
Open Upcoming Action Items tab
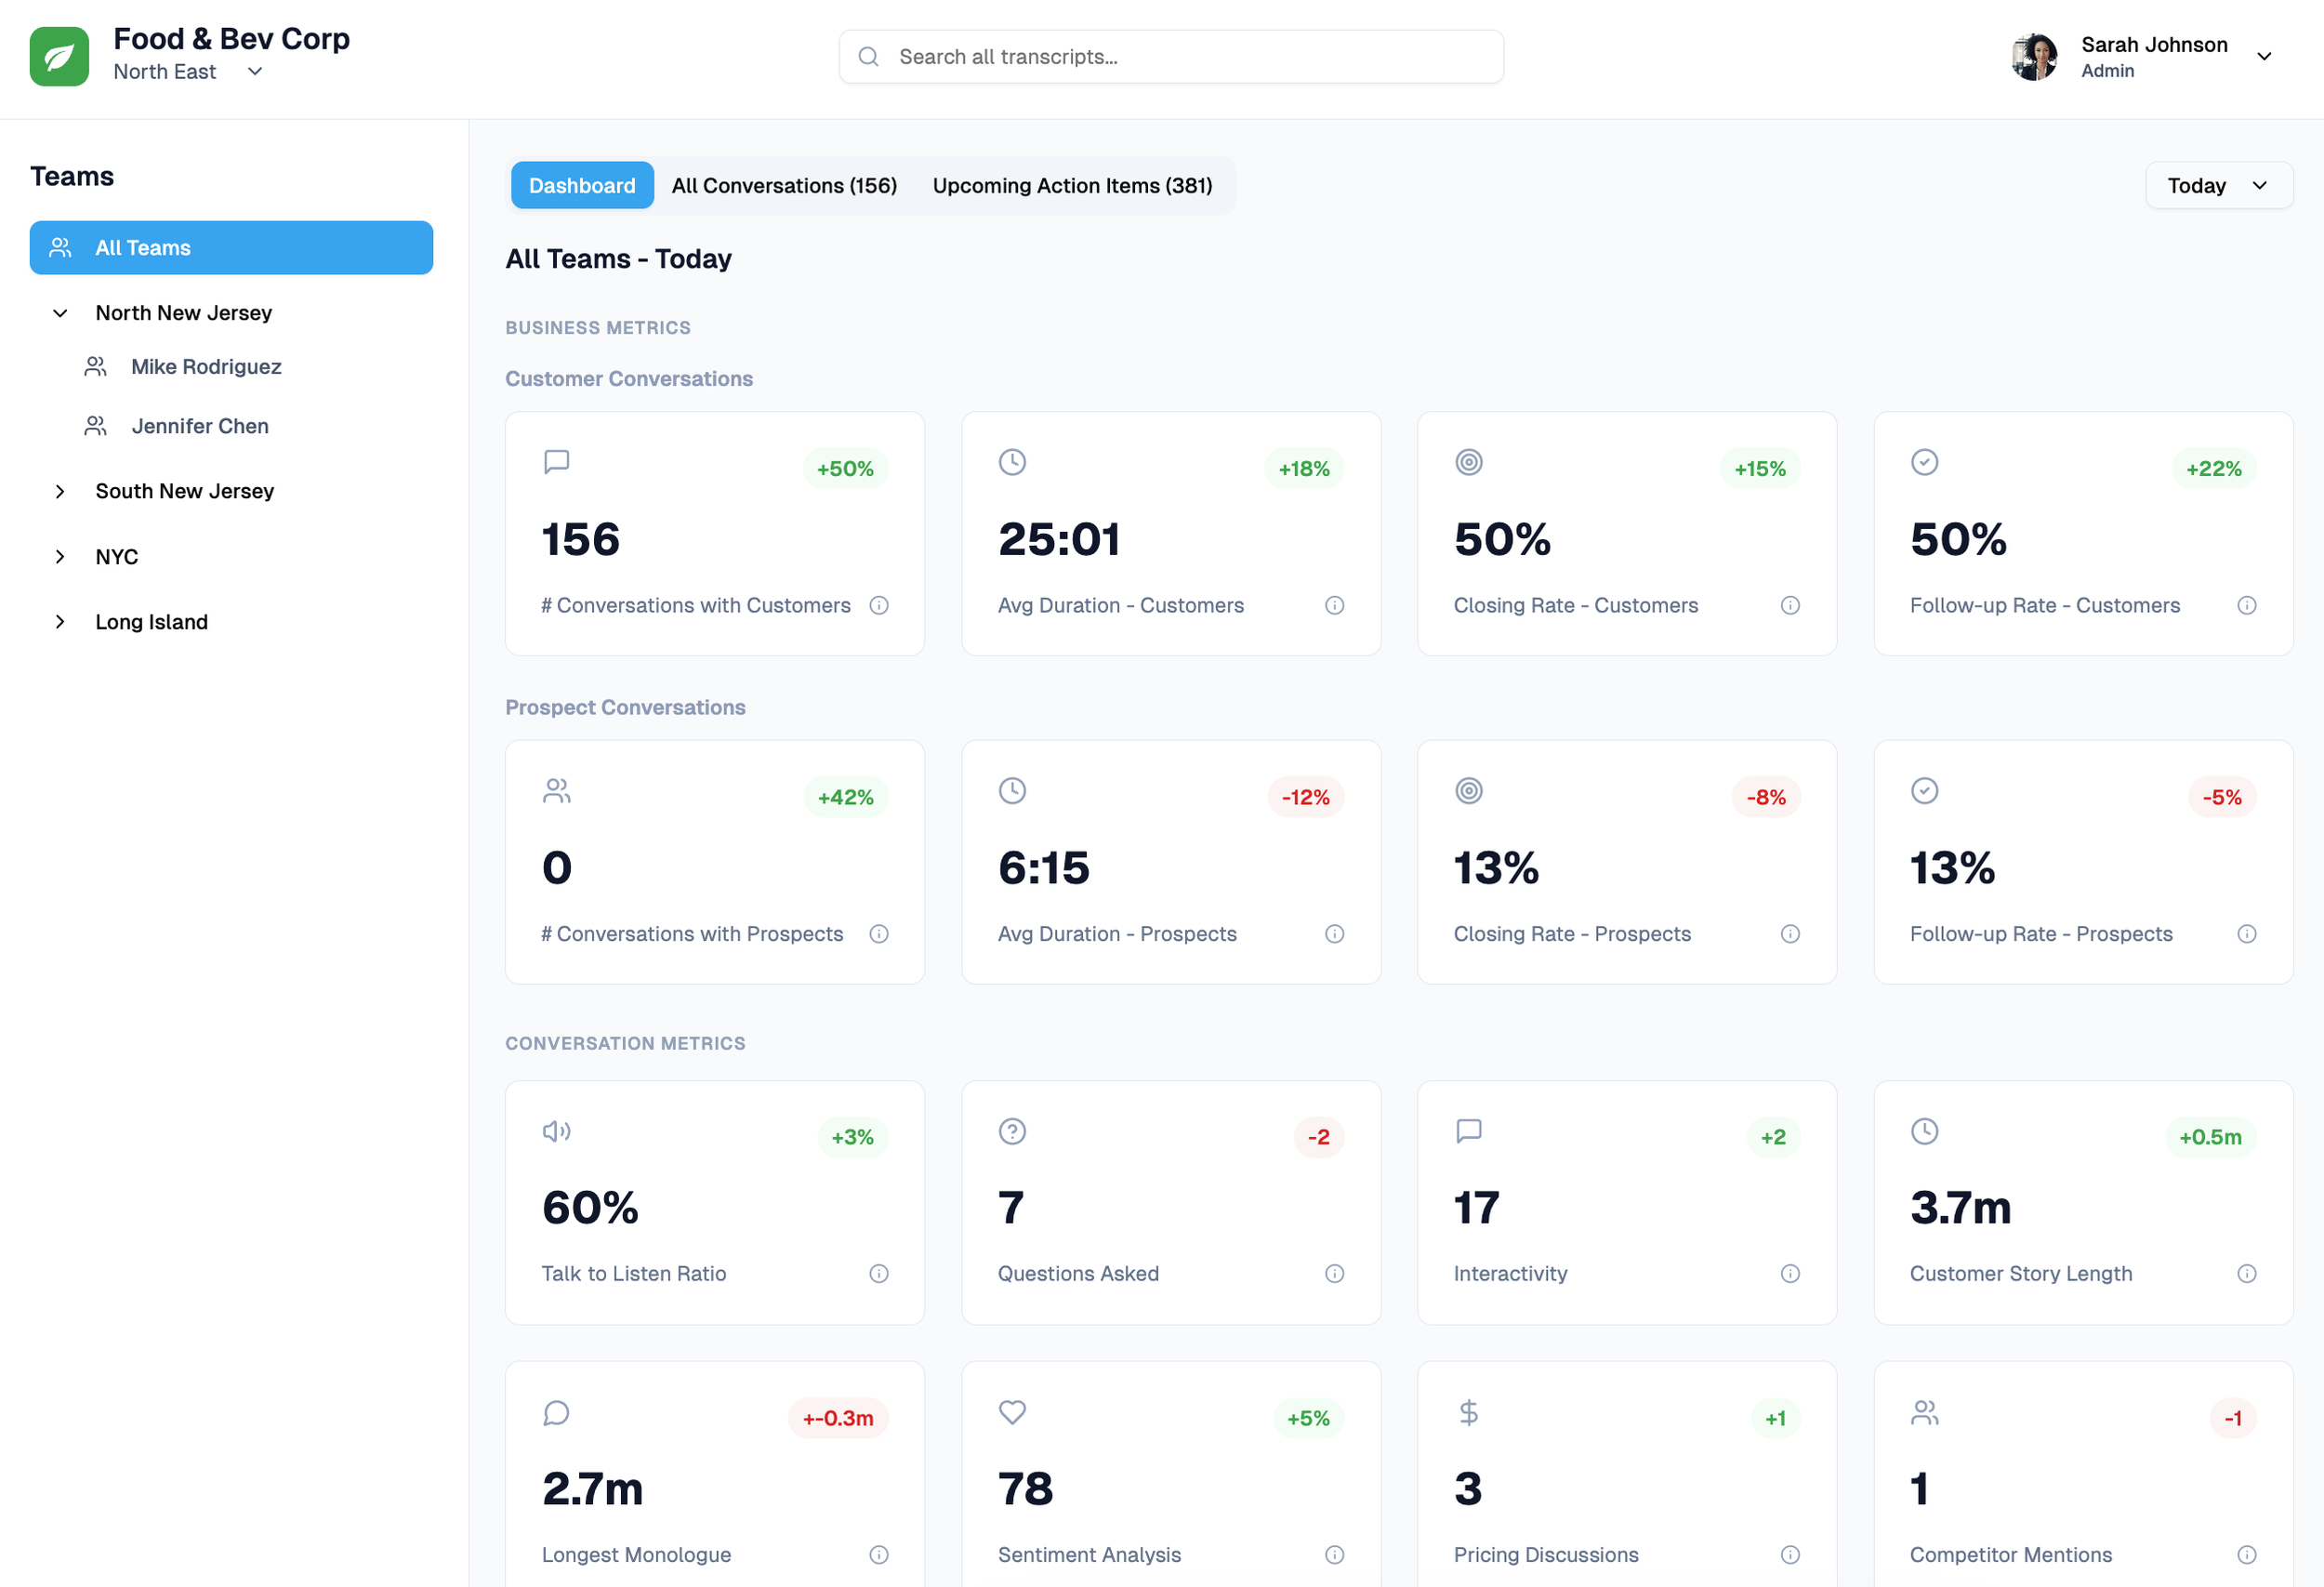1072,185
